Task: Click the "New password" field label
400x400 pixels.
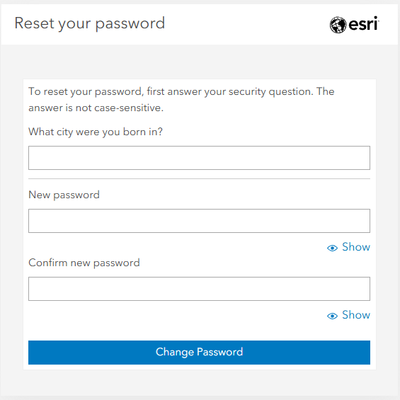Action: click(64, 195)
